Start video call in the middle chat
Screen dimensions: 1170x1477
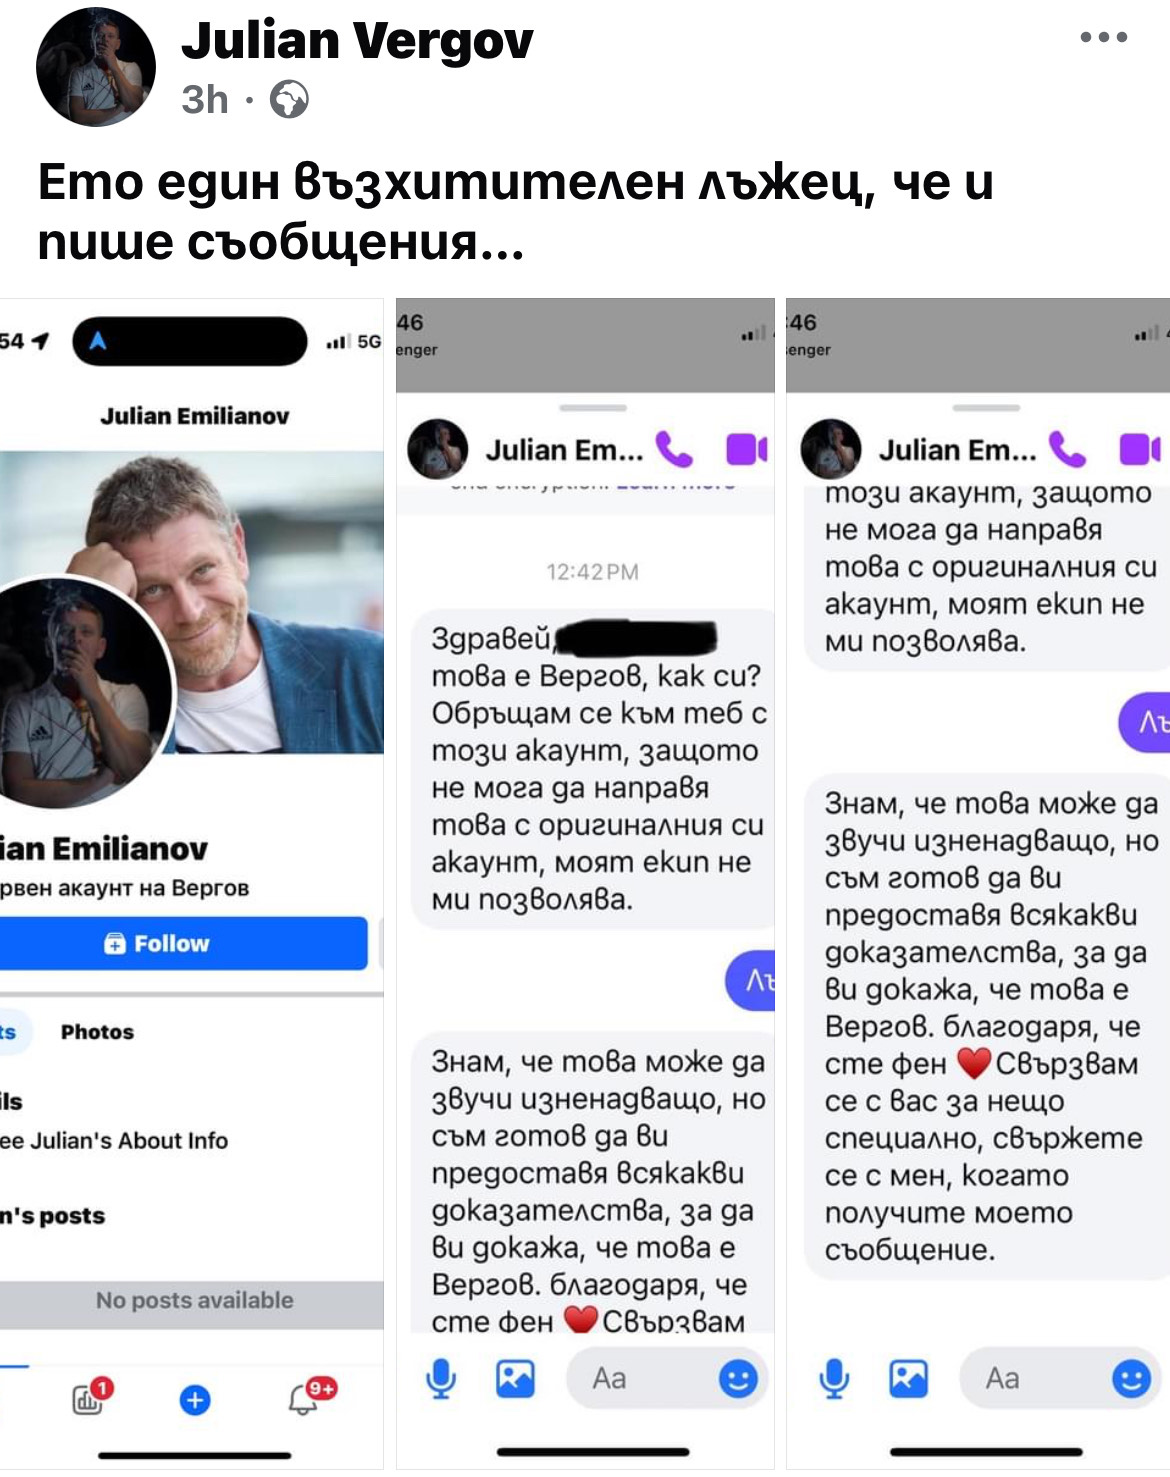pyautogui.click(x=746, y=450)
